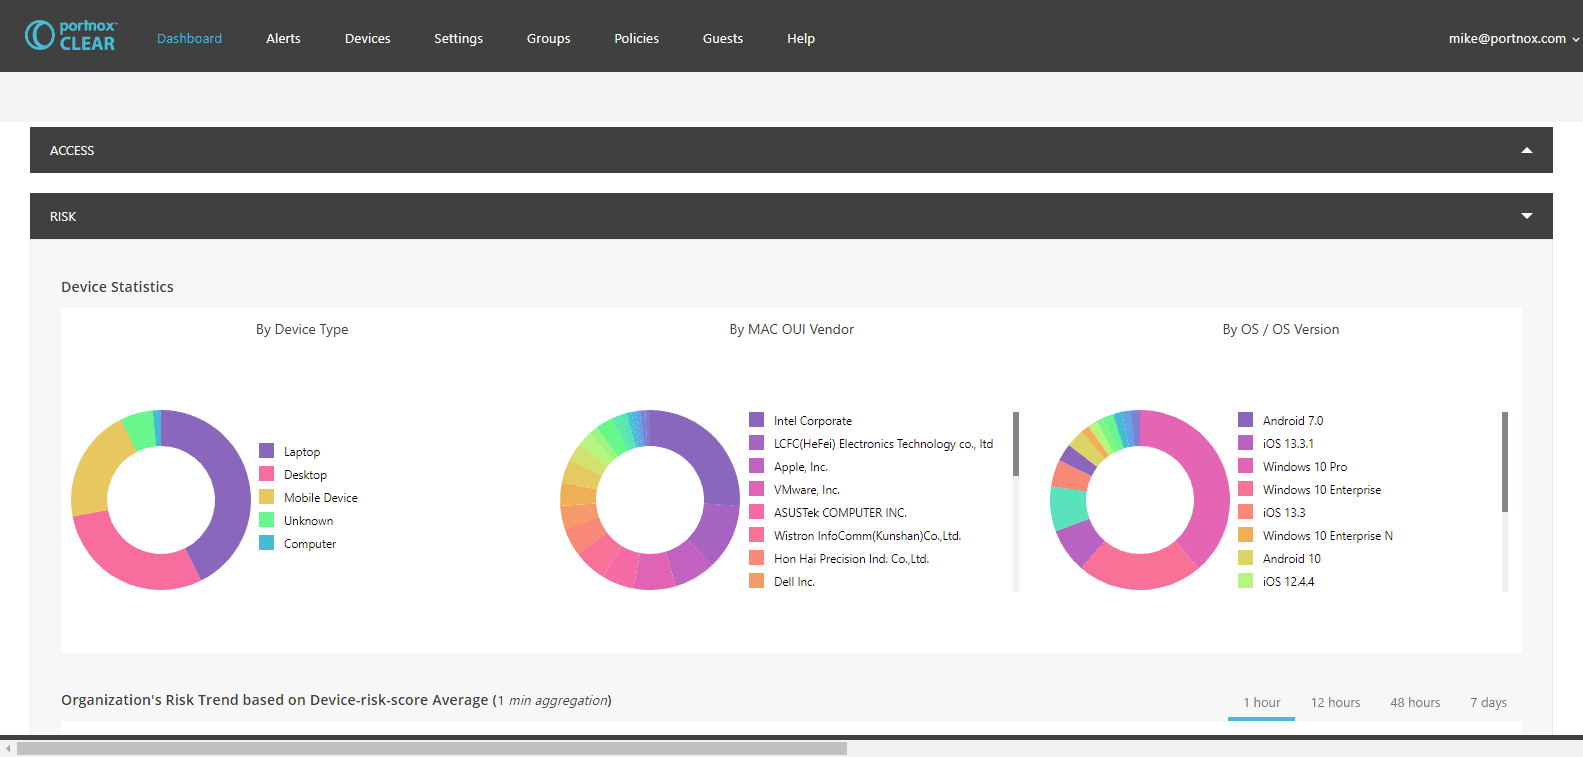1583x757 pixels.
Task: Open the Devices menu
Action: (367, 39)
